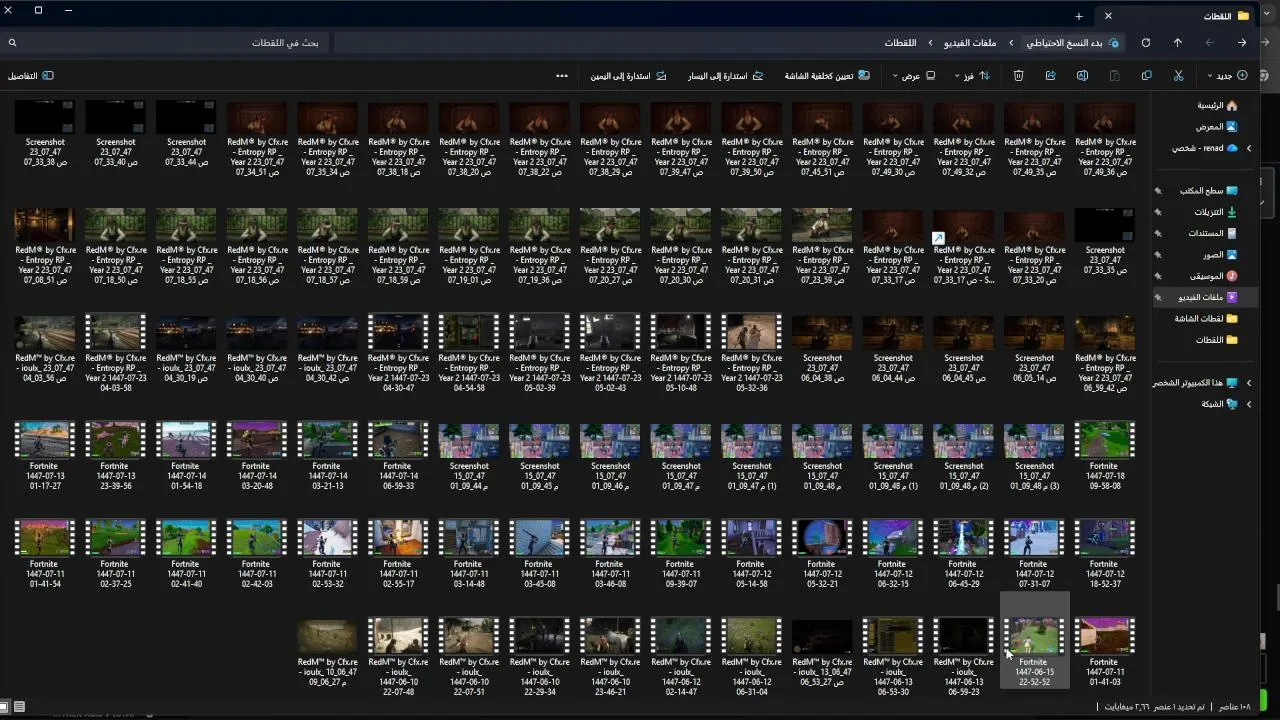Click the Forward arrow navigation icon

1210,43
